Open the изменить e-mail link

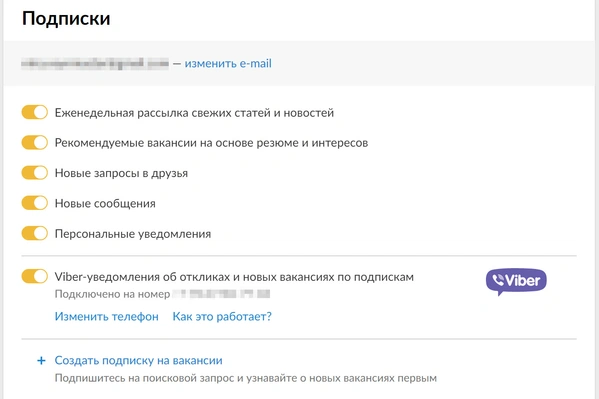click(228, 63)
